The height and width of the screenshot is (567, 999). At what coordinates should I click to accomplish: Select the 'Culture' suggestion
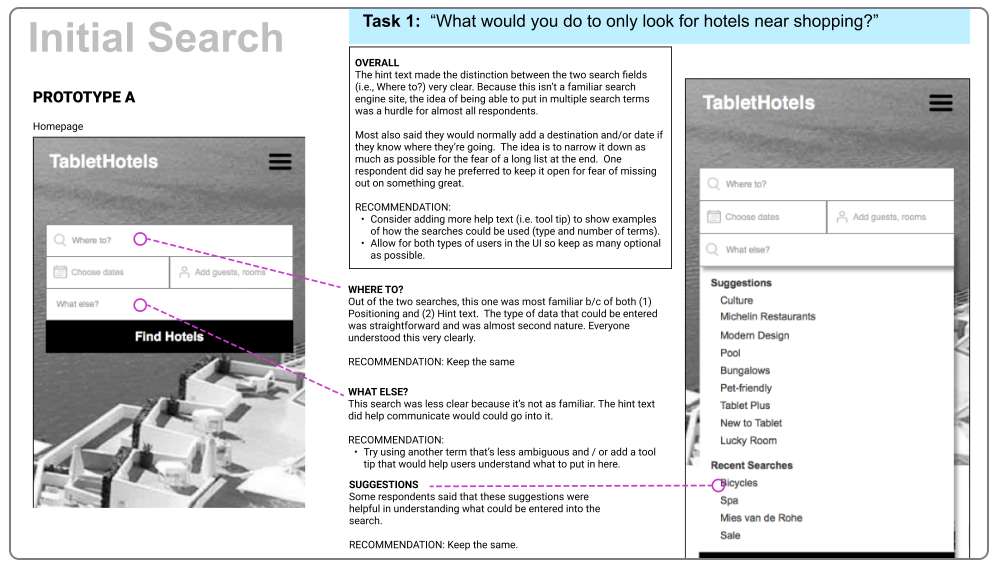[737, 300]
